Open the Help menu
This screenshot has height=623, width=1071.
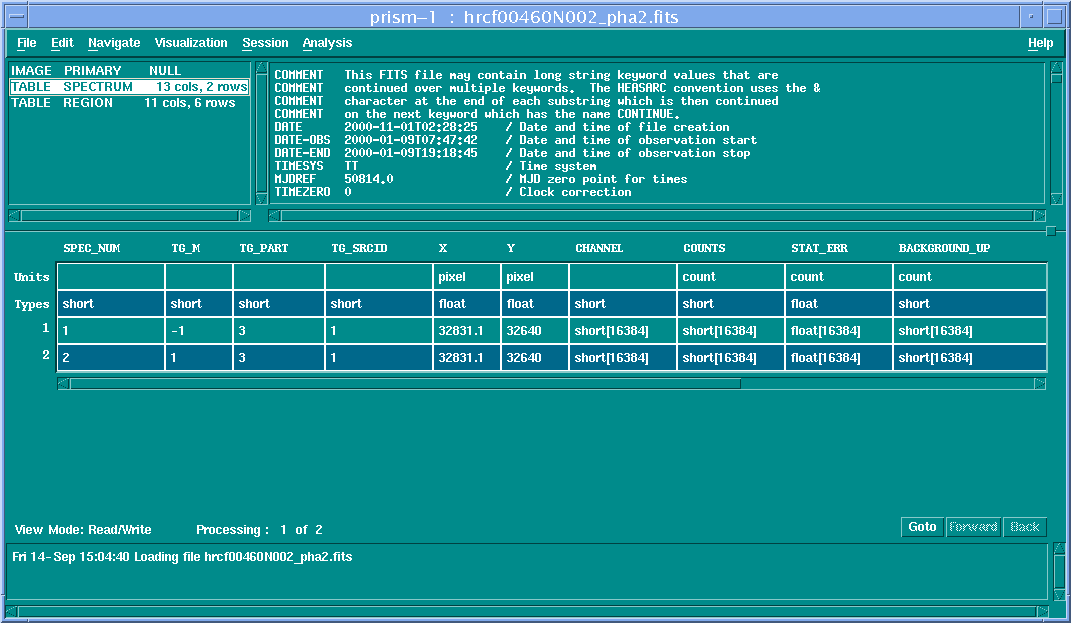click(1040, 43)
